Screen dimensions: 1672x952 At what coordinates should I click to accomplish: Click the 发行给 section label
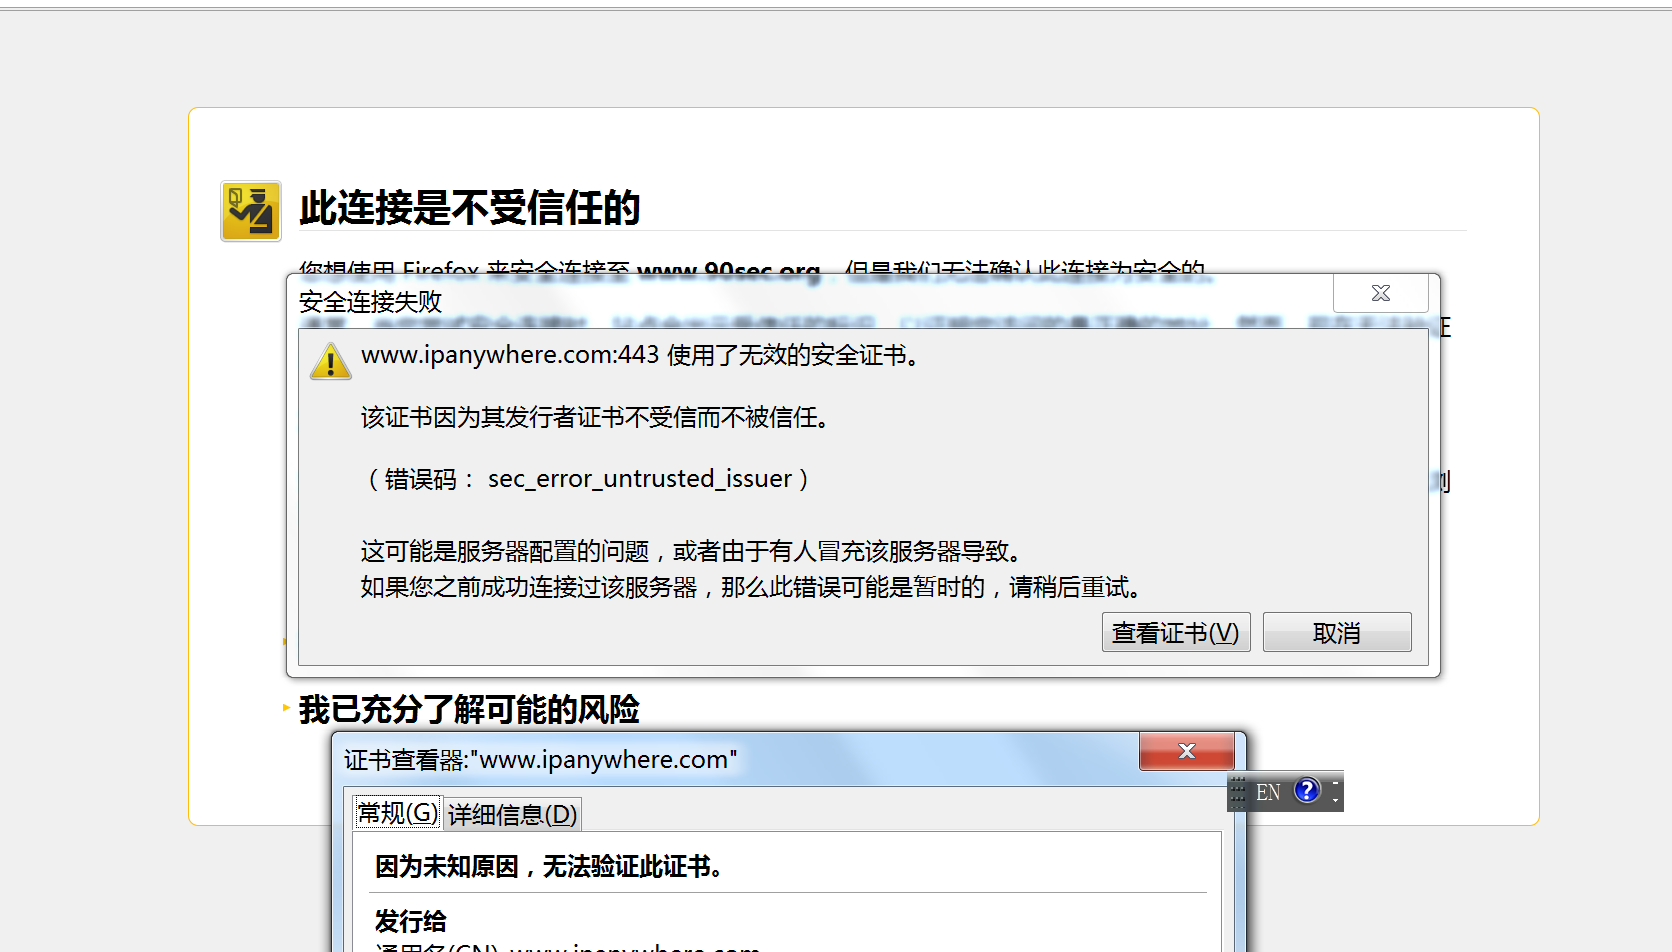(x=411, y=920)
